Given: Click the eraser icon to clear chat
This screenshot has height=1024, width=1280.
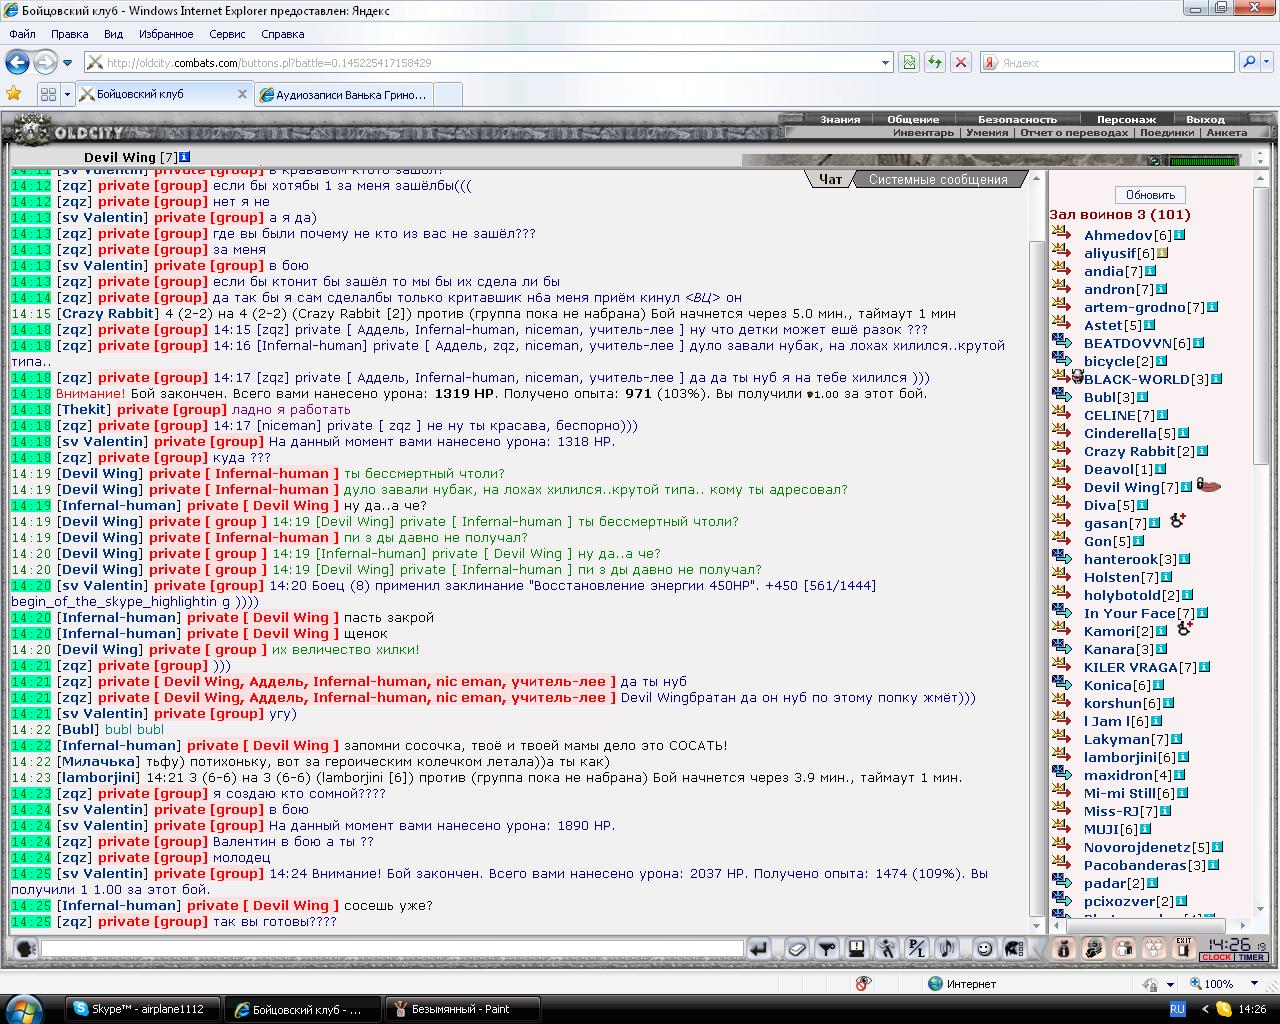Looking at the screenshot, I should [795, 948].
